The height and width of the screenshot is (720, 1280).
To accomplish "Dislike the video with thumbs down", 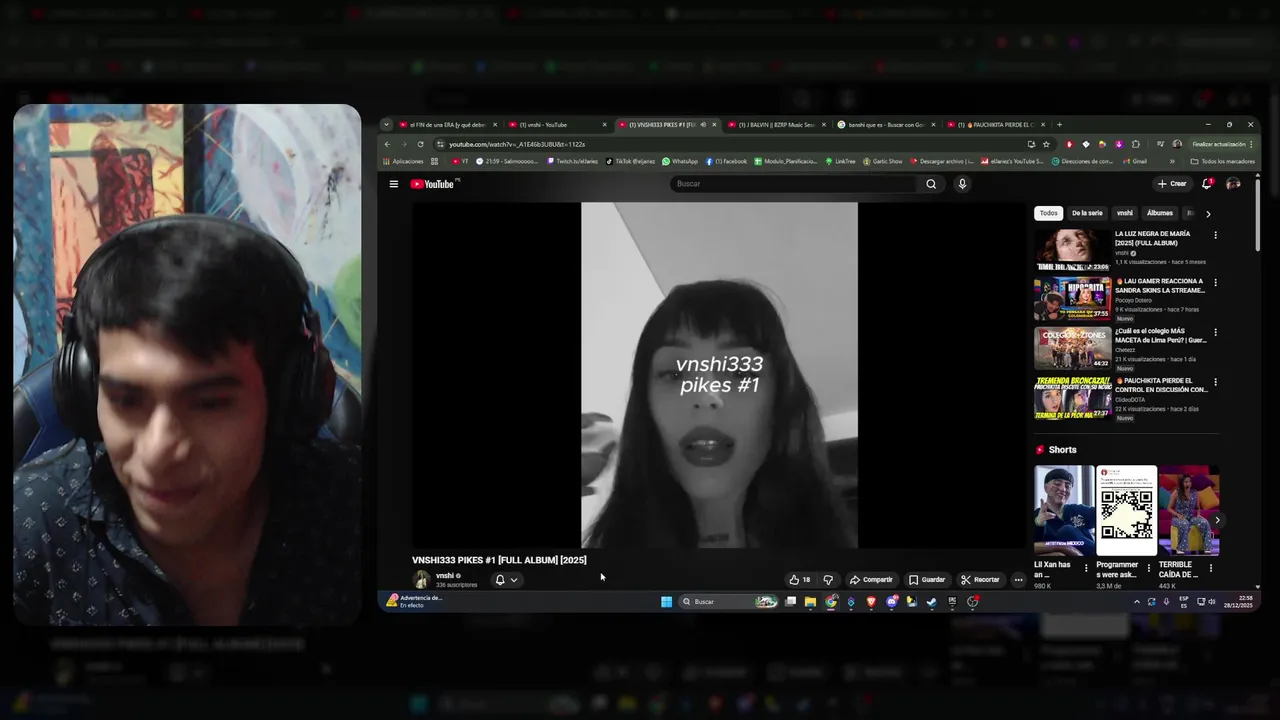I will click(x=828, y=580).
